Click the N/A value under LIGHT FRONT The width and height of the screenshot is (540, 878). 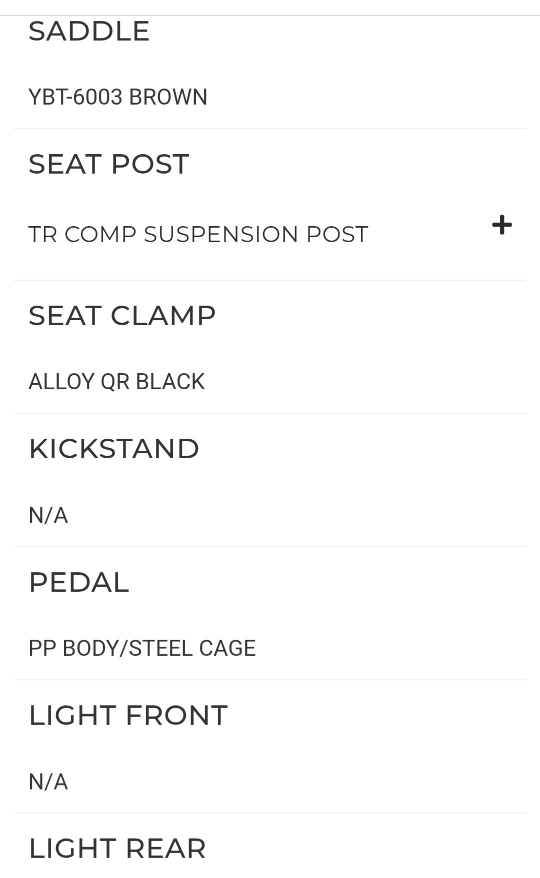(48, 782)
